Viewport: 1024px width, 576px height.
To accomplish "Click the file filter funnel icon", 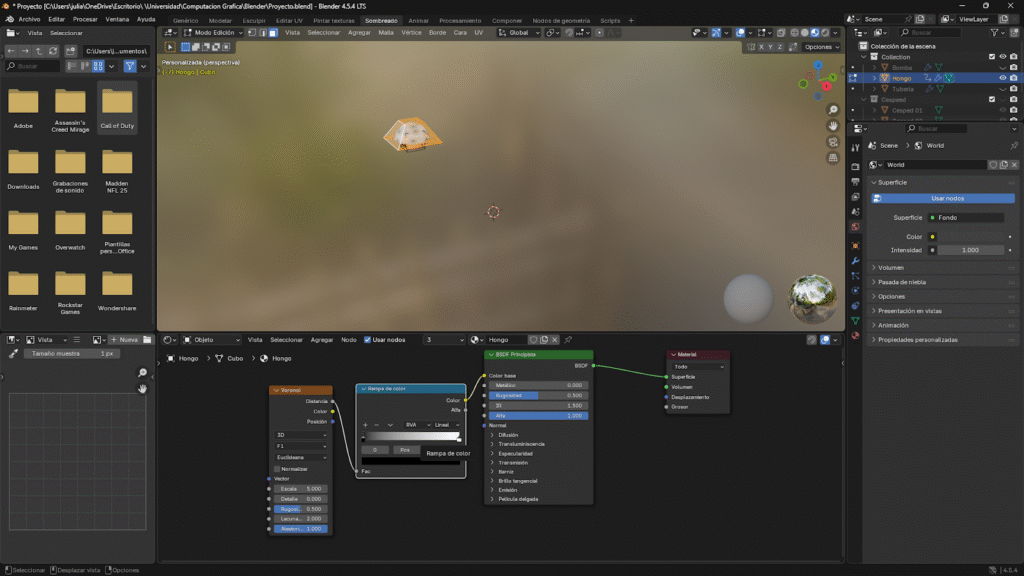I will coord(130,66).
